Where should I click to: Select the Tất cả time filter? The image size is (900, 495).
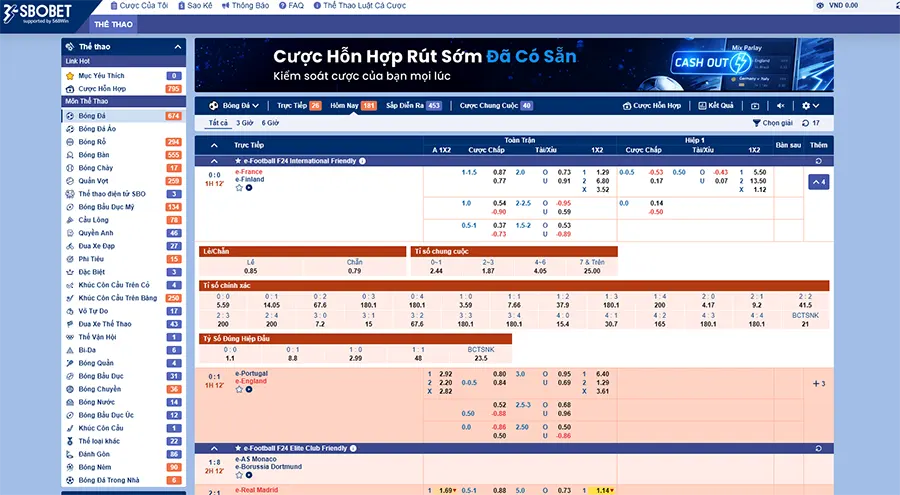click(218, 123)
